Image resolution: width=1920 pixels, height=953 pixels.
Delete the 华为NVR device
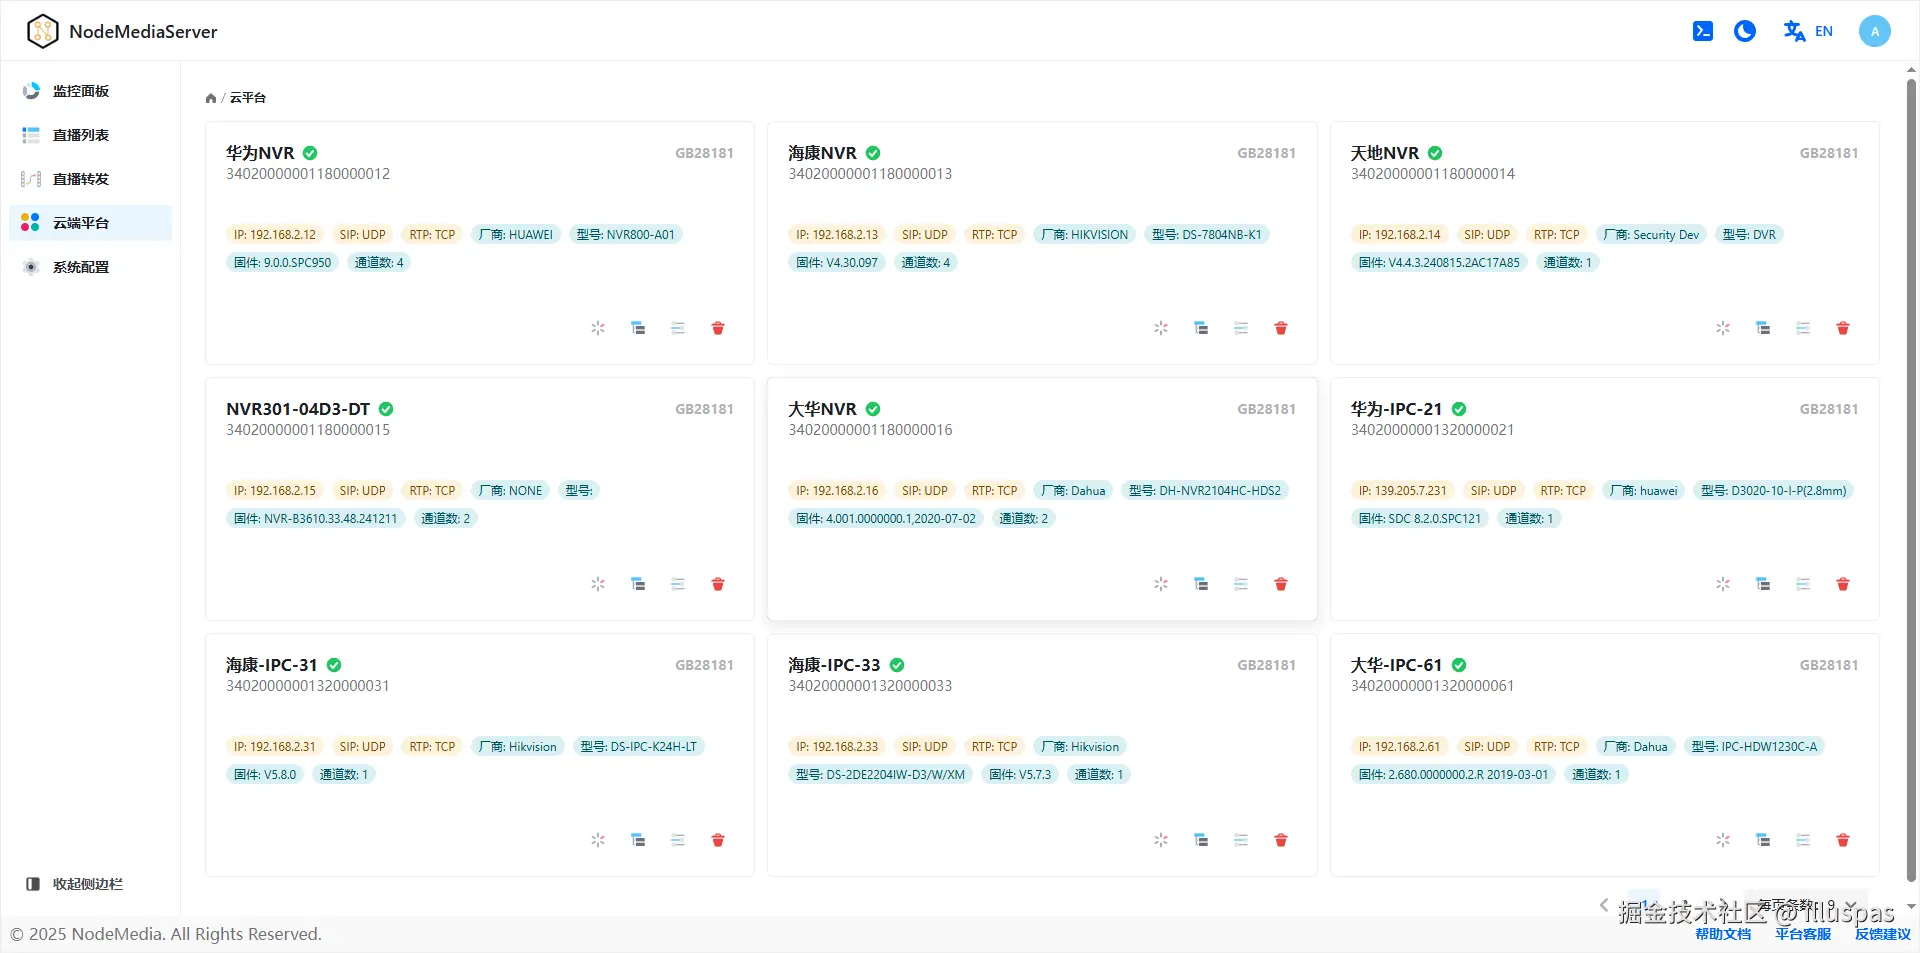point(718,328)
